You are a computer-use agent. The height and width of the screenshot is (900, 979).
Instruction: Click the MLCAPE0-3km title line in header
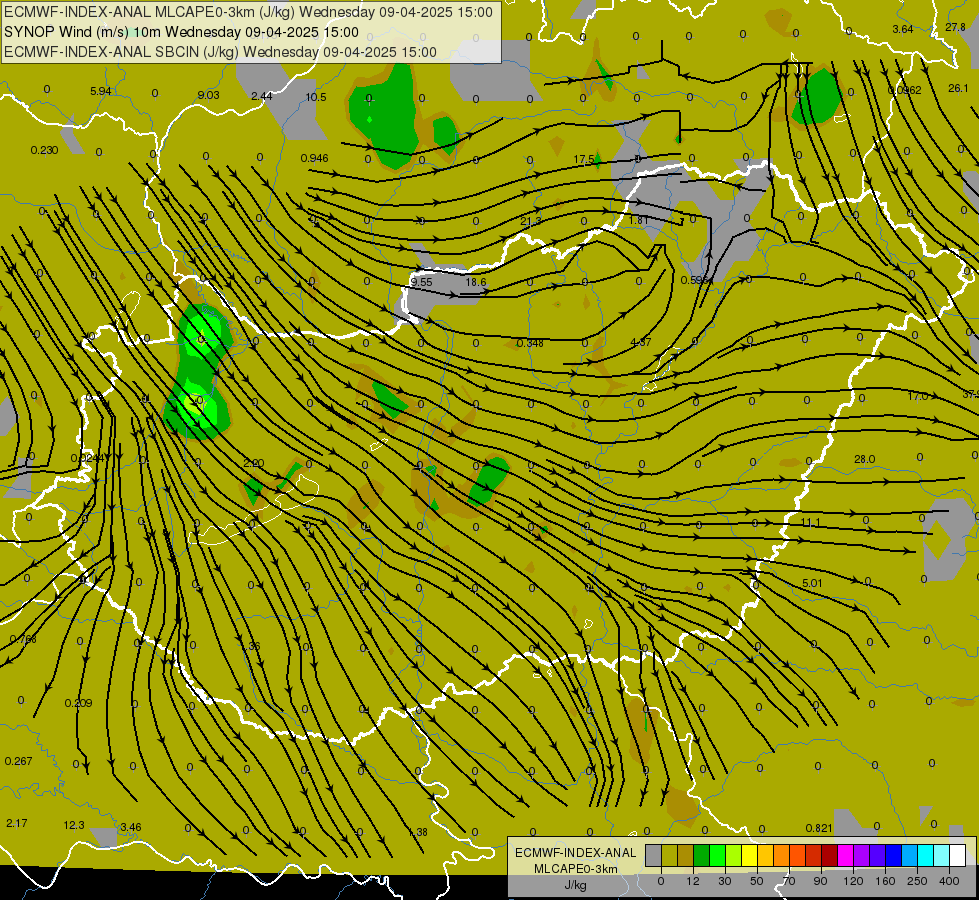[x=248, y=12]
